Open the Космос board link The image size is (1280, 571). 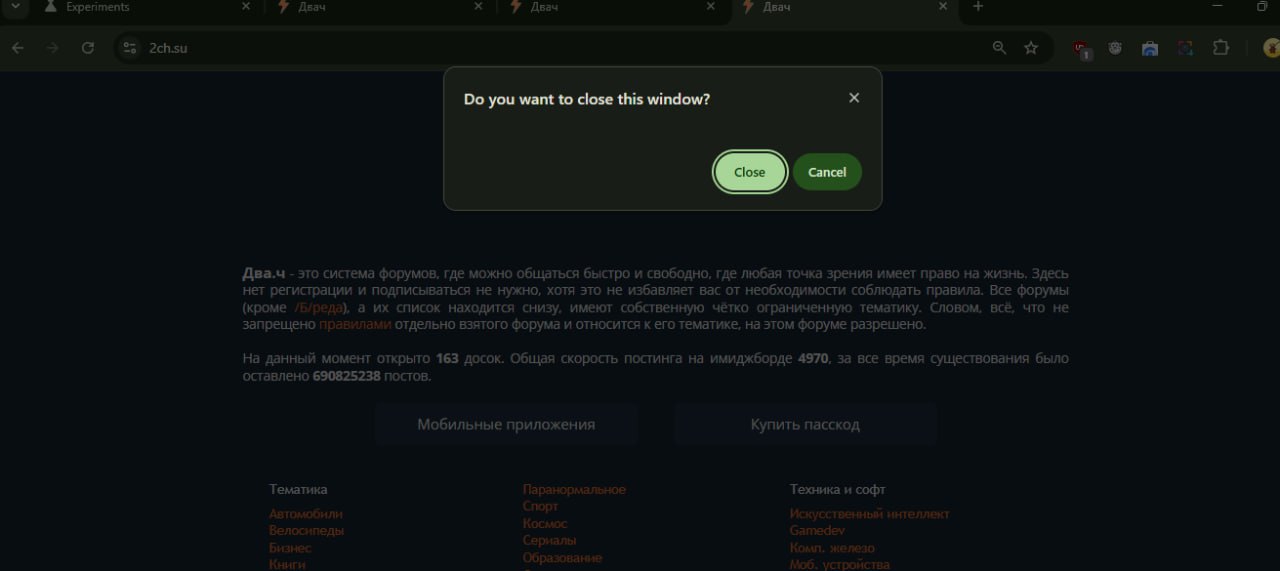coord(545,523)
